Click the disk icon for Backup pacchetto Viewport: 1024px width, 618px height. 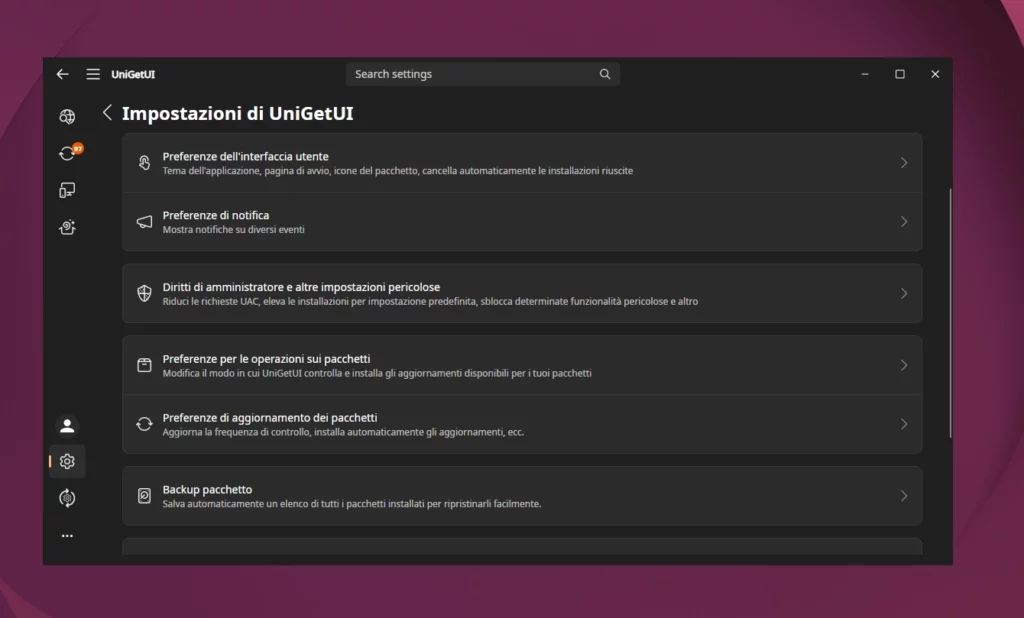(x=144, y=496)
